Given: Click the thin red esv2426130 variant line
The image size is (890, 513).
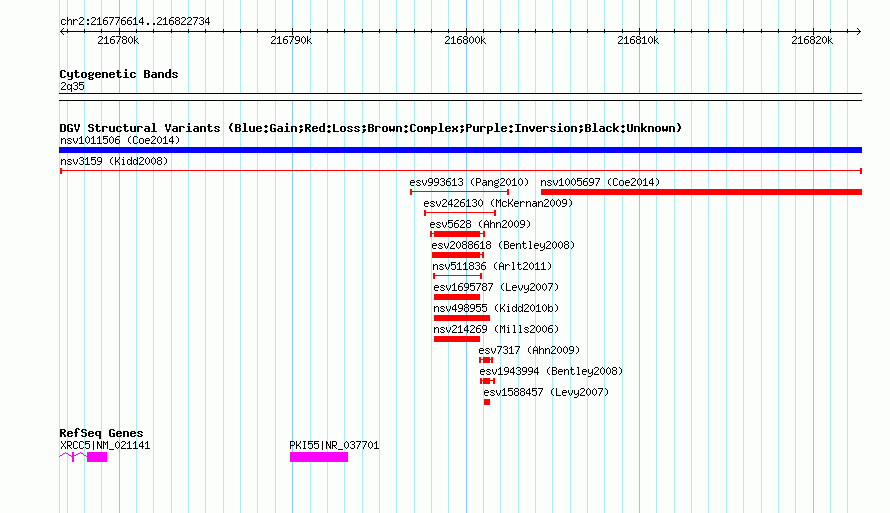Looking at the screenshot, I should click(x=460, y=213).
